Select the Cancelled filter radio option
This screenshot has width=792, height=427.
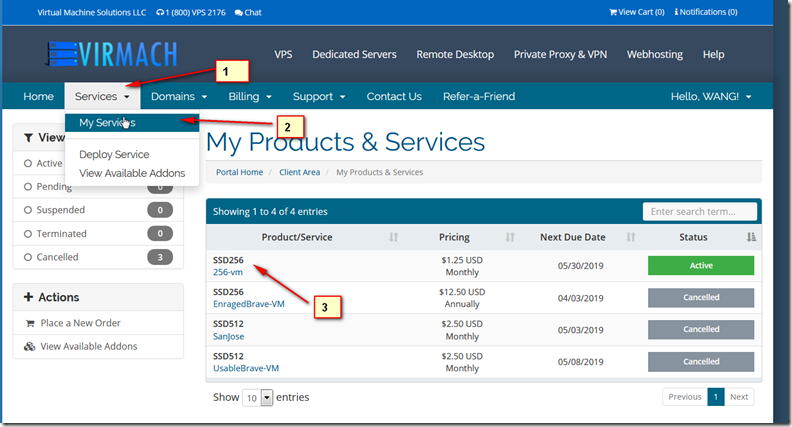coord(28,257)
